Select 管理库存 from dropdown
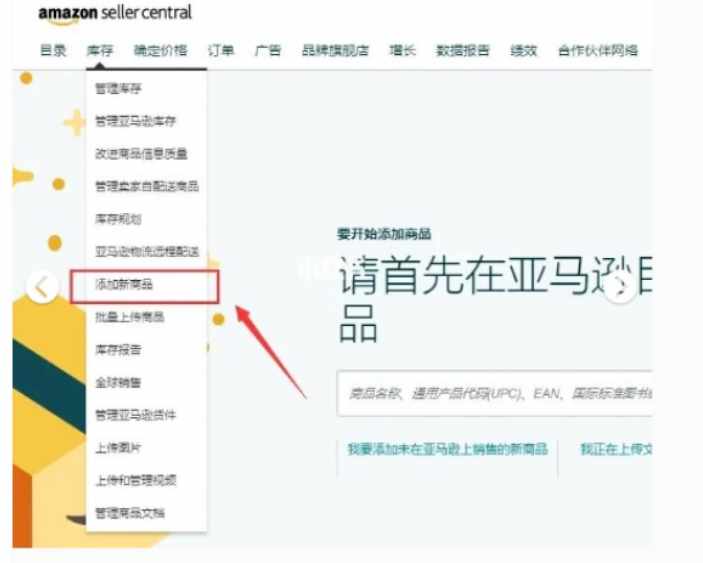 click(118, 88)
